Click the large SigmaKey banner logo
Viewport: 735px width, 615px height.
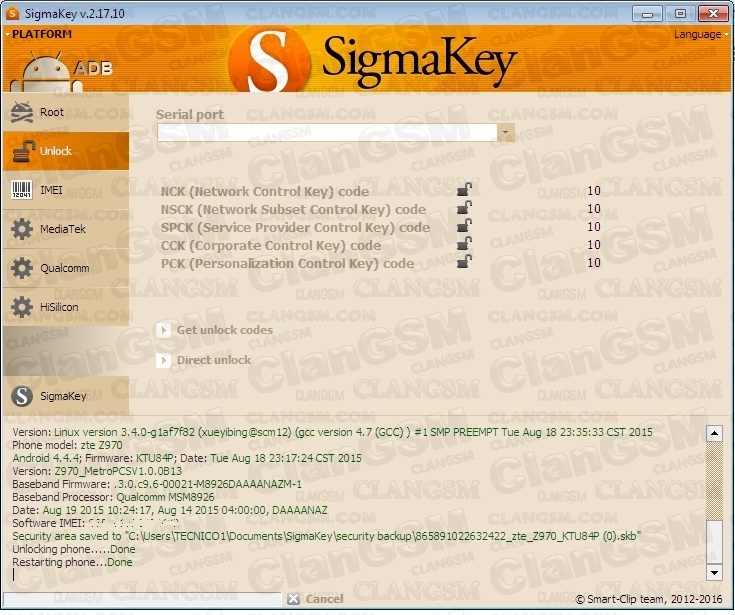tap(373, 60)
